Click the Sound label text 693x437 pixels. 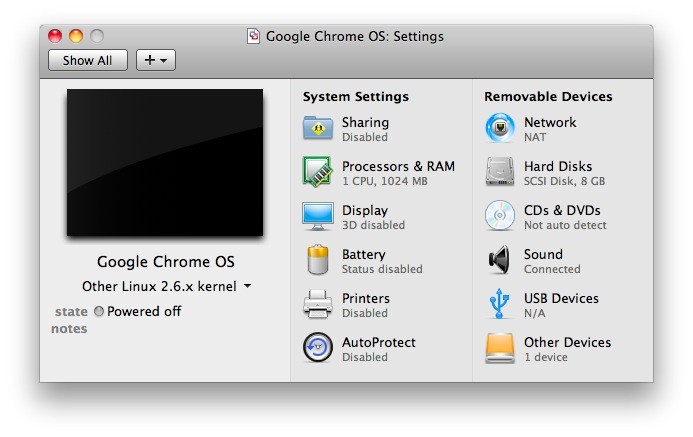point(543,255)
